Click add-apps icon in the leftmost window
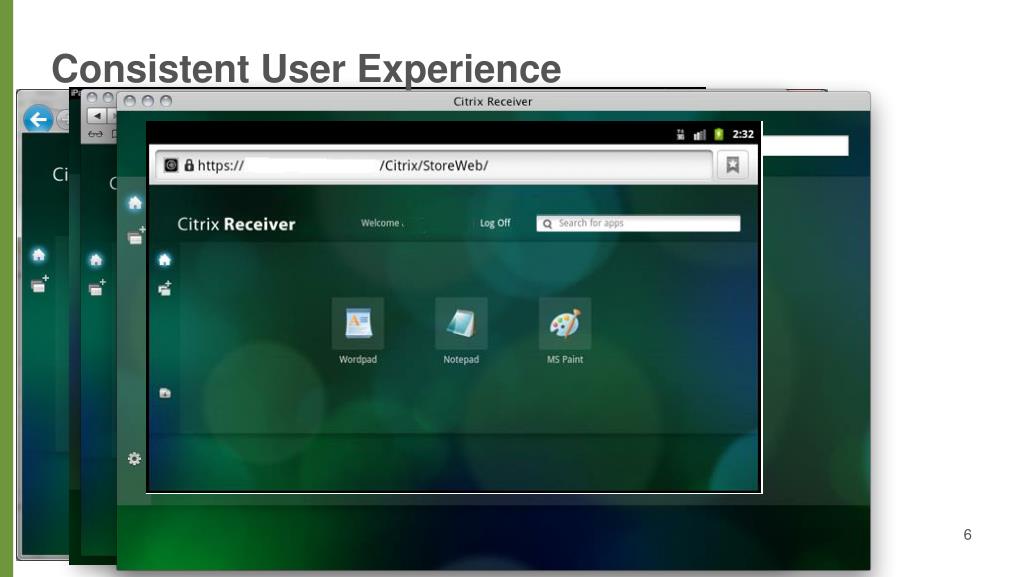The width and height of the screenshot is (1023, 577). 40,283
